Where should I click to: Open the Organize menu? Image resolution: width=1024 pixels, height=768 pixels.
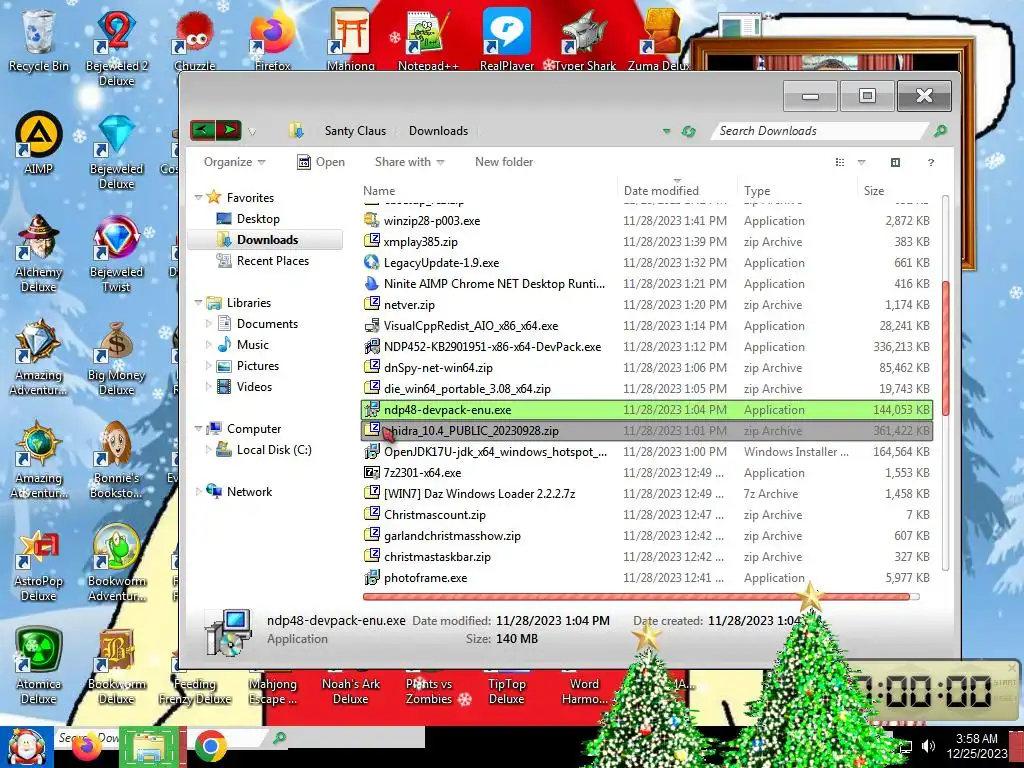pos(234,162)
